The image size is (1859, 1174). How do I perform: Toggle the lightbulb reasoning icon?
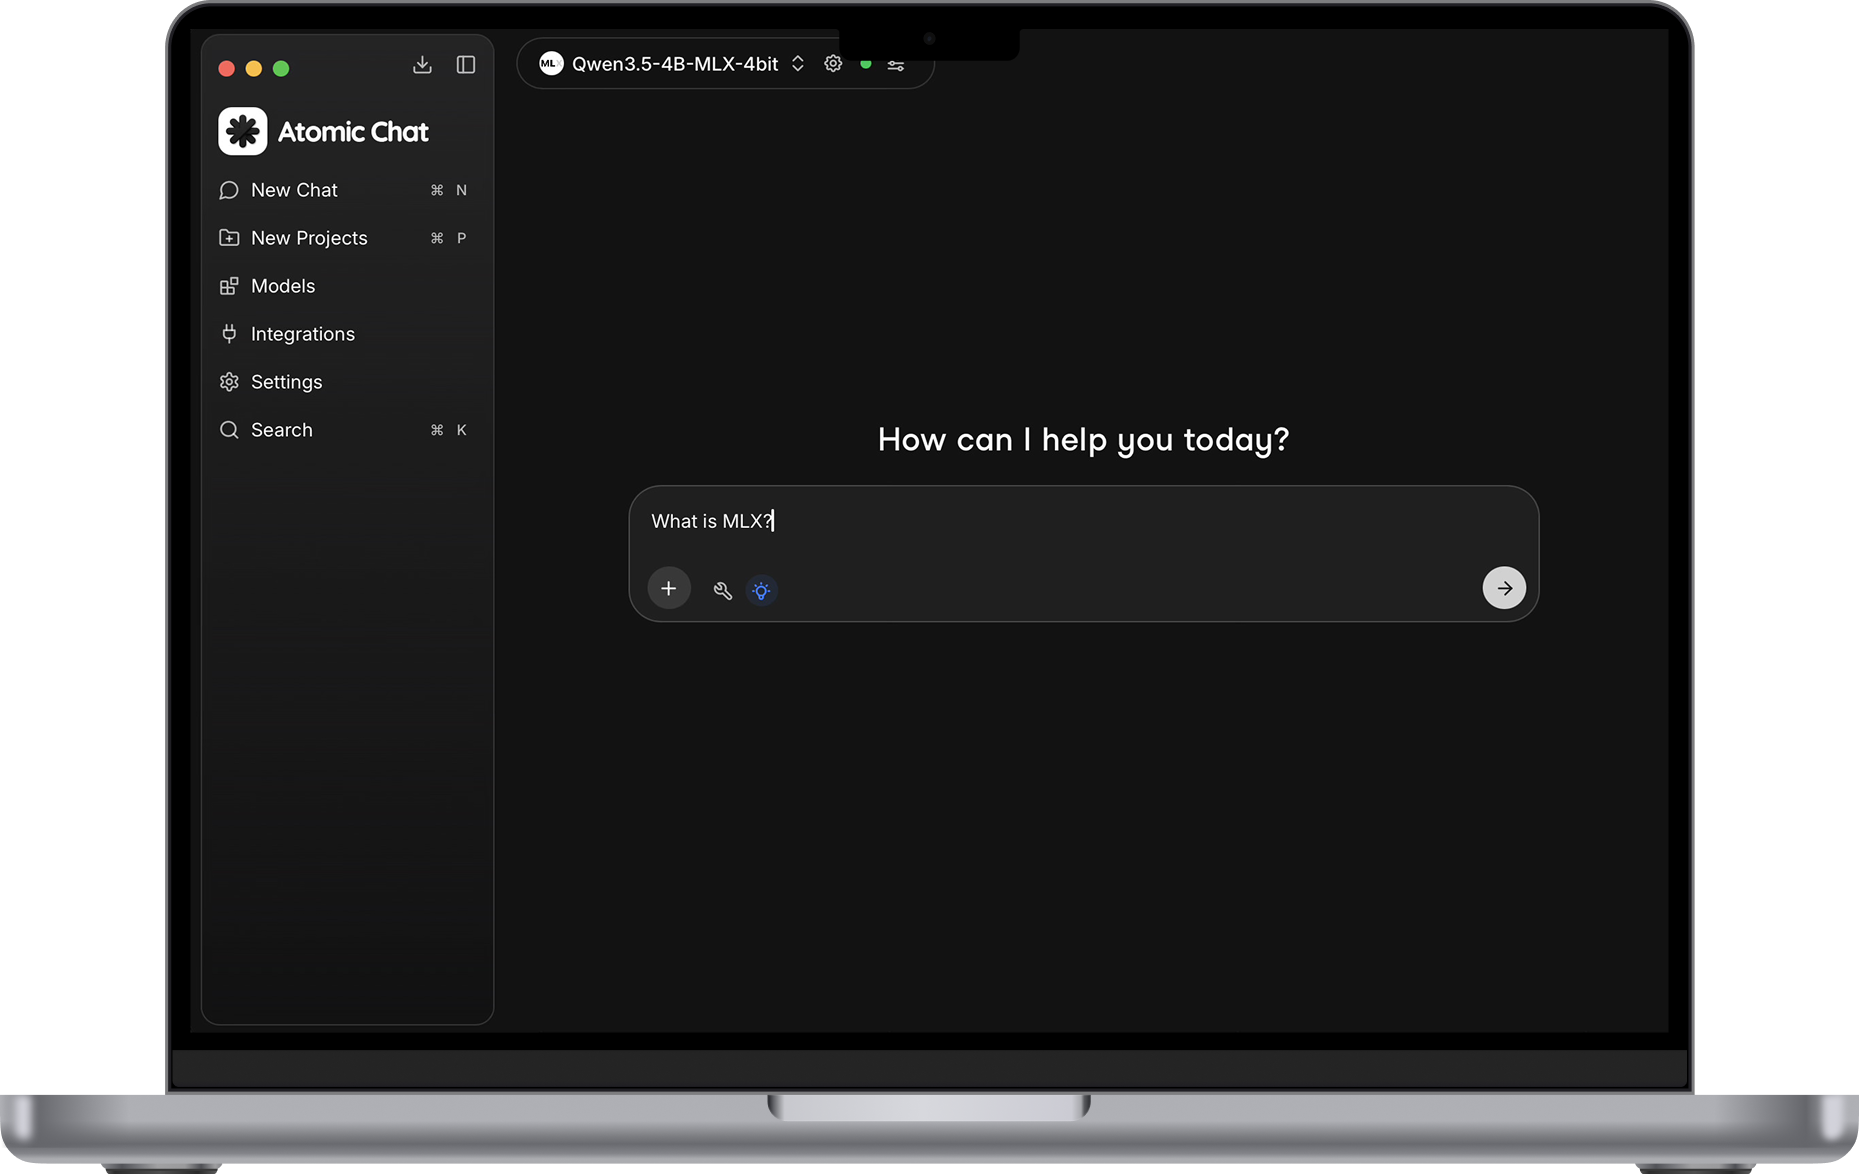click(762, 590)
